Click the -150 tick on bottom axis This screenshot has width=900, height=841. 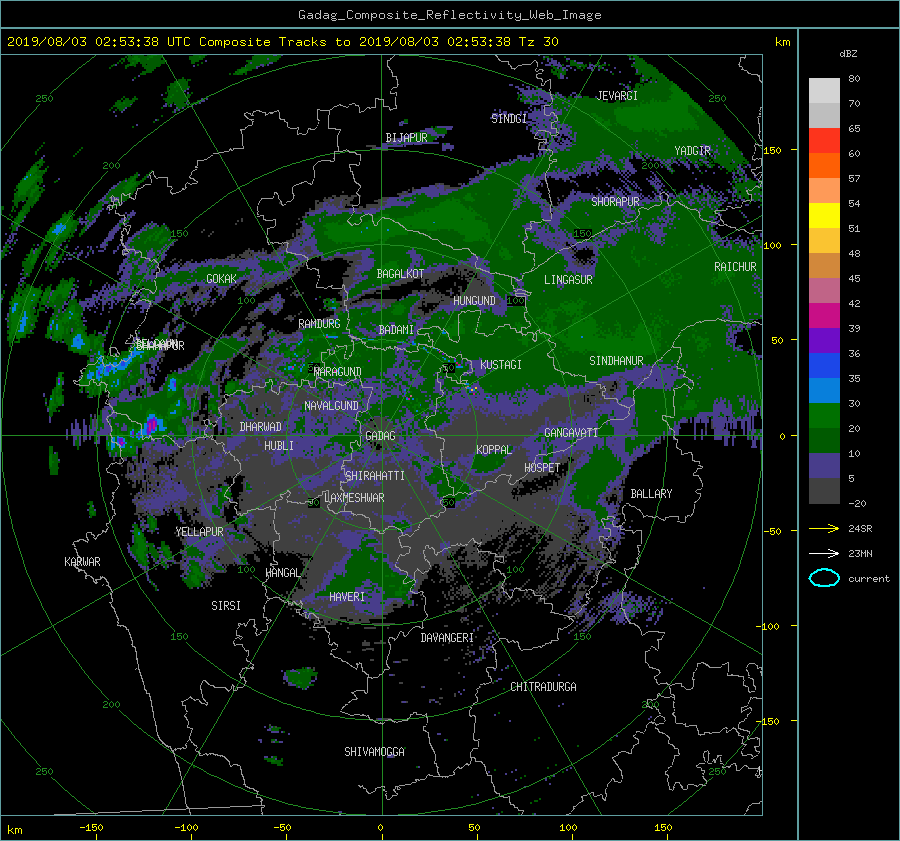point(91,828)
